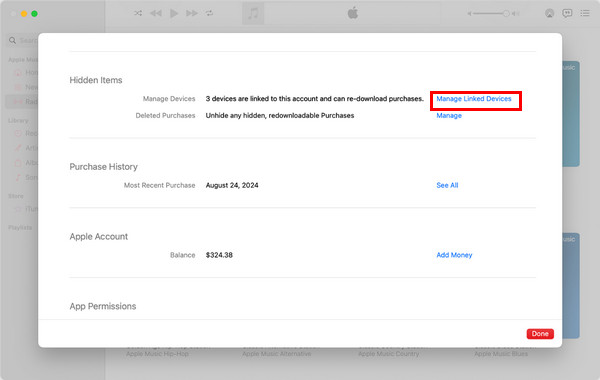Open See All purchase history
Image resolution: width=600 pixels, height=380 pixels.
coord(447,185)
